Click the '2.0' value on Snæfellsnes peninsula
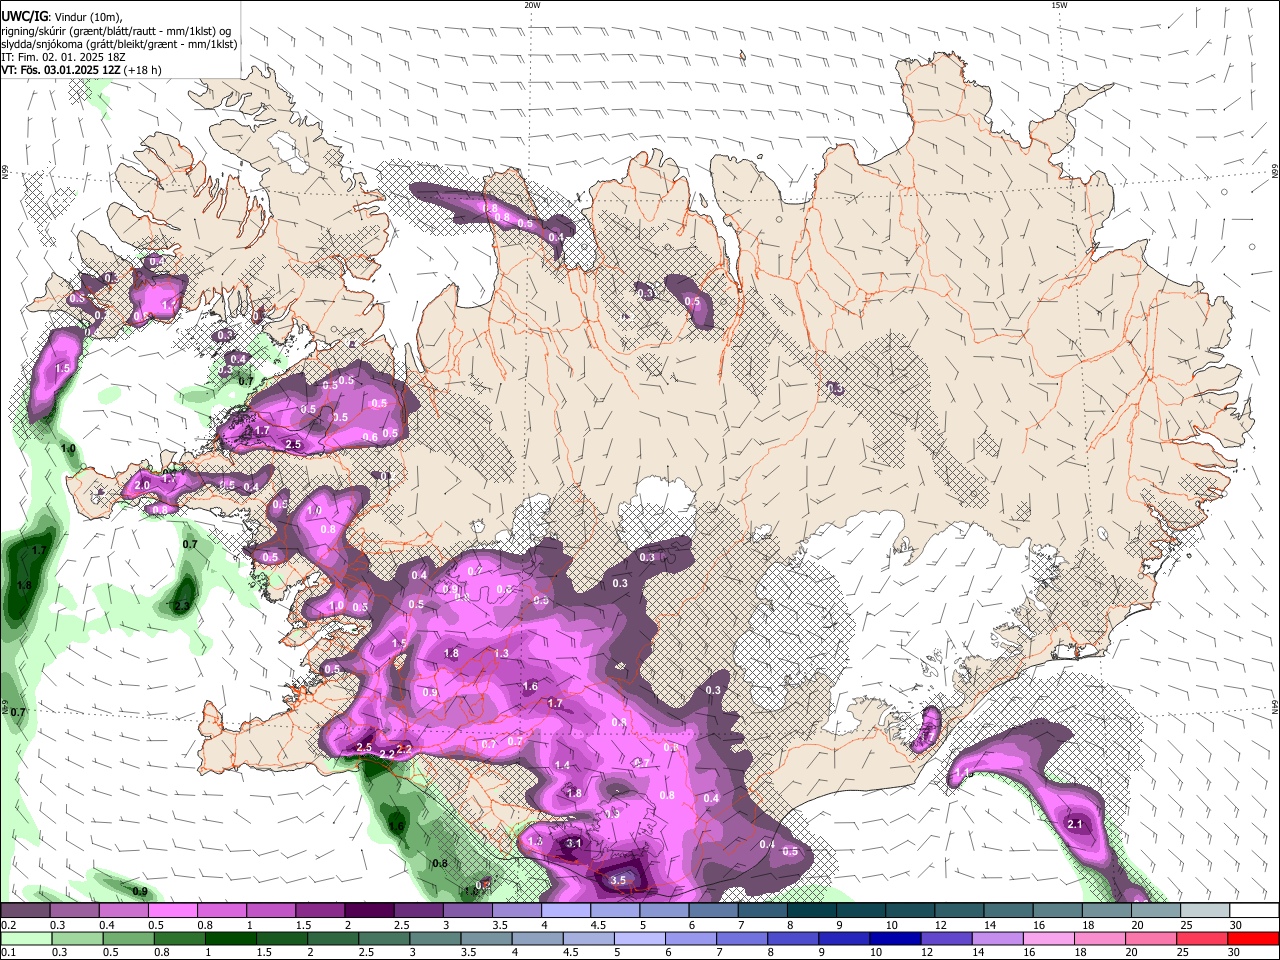Screen dimensions: 1280x960 pos(141,485)
